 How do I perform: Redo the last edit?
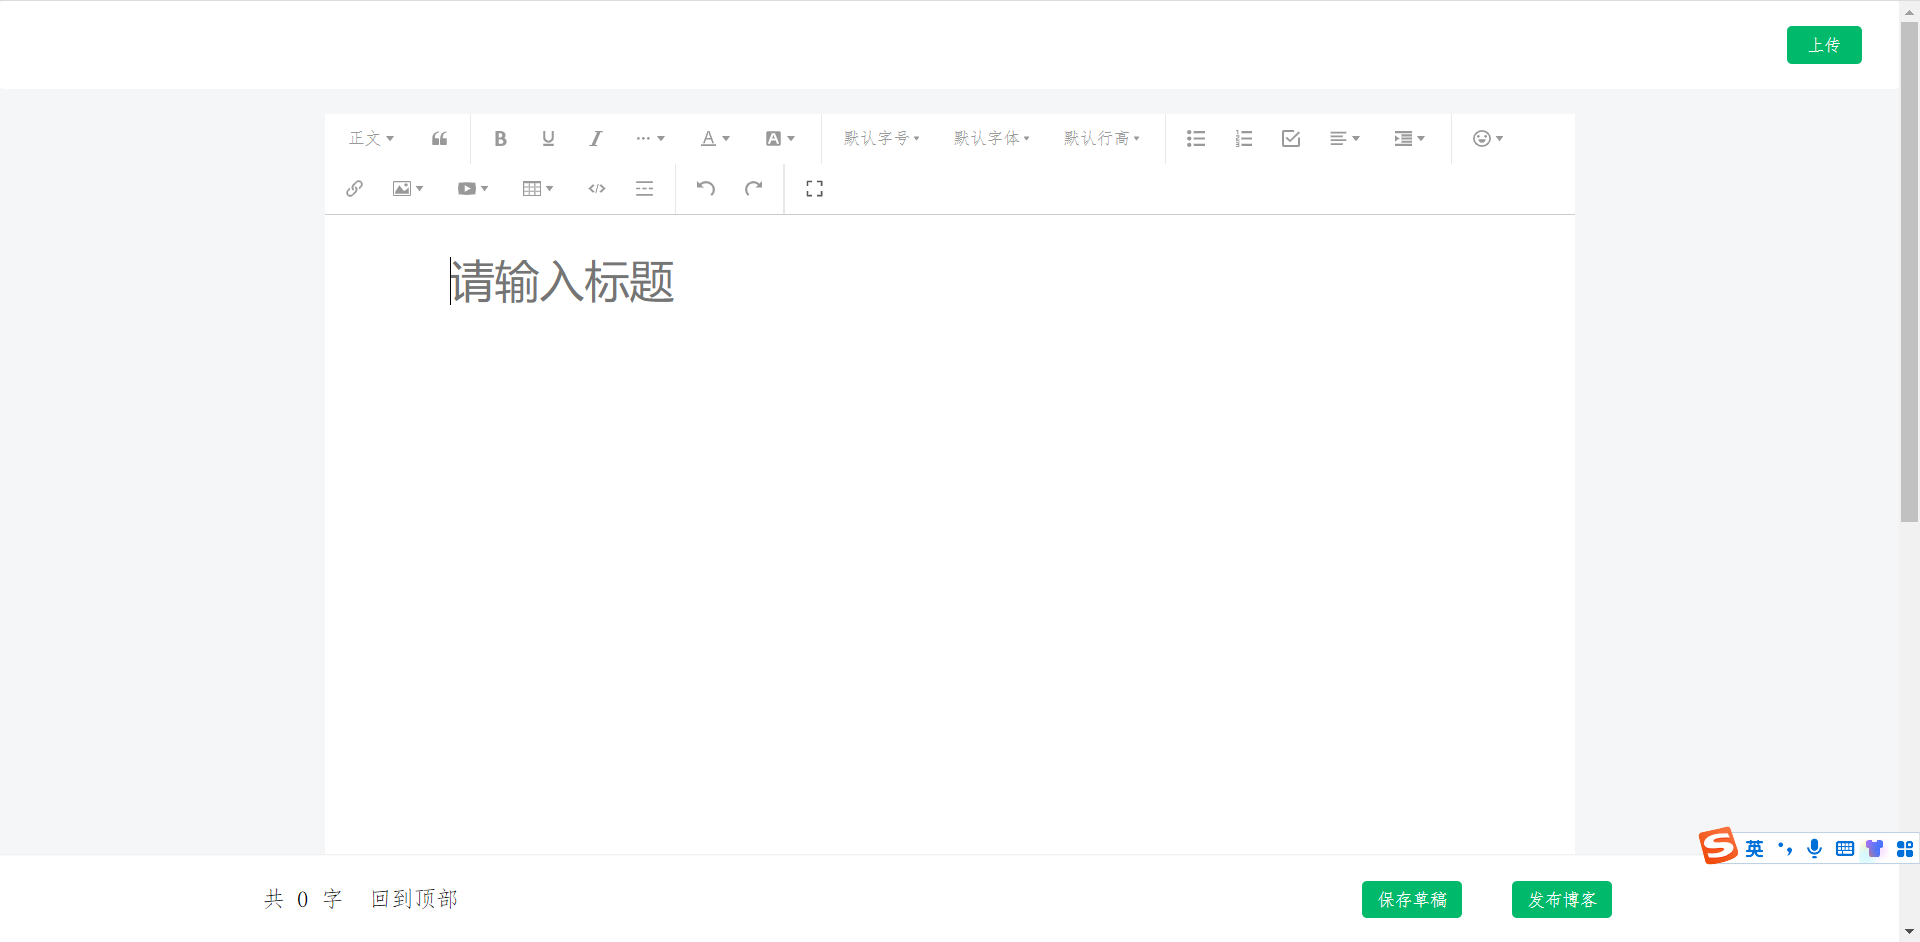click(x=754, y=188)
